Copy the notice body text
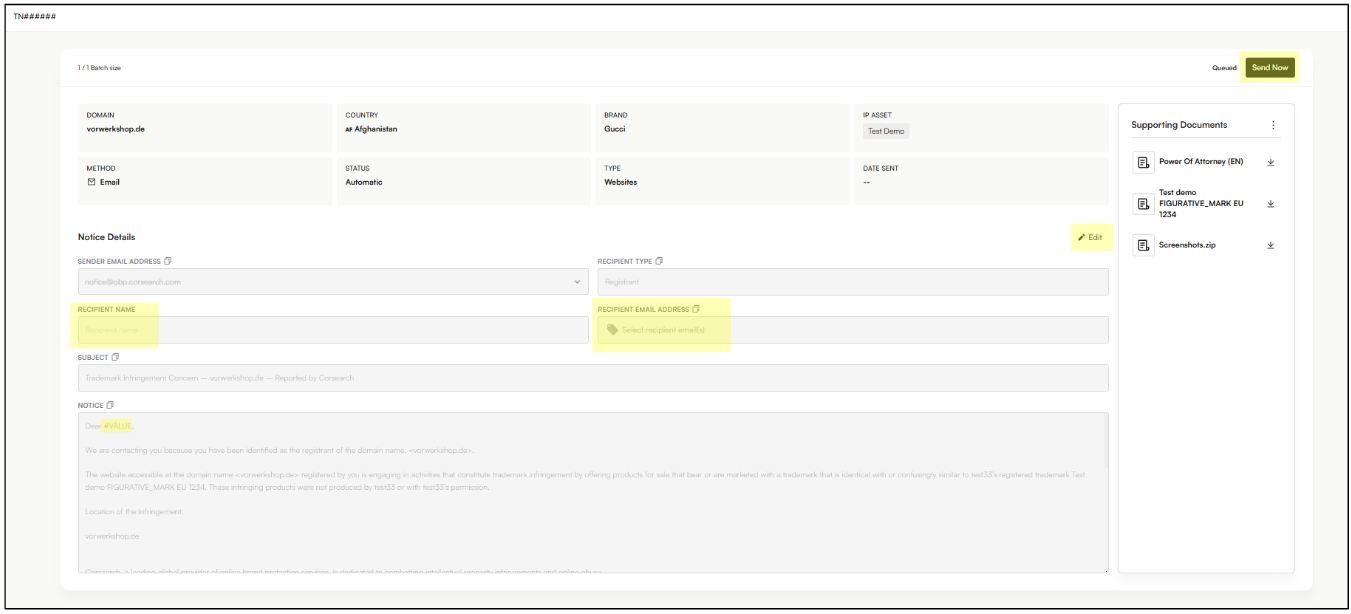 click(110, 405)
